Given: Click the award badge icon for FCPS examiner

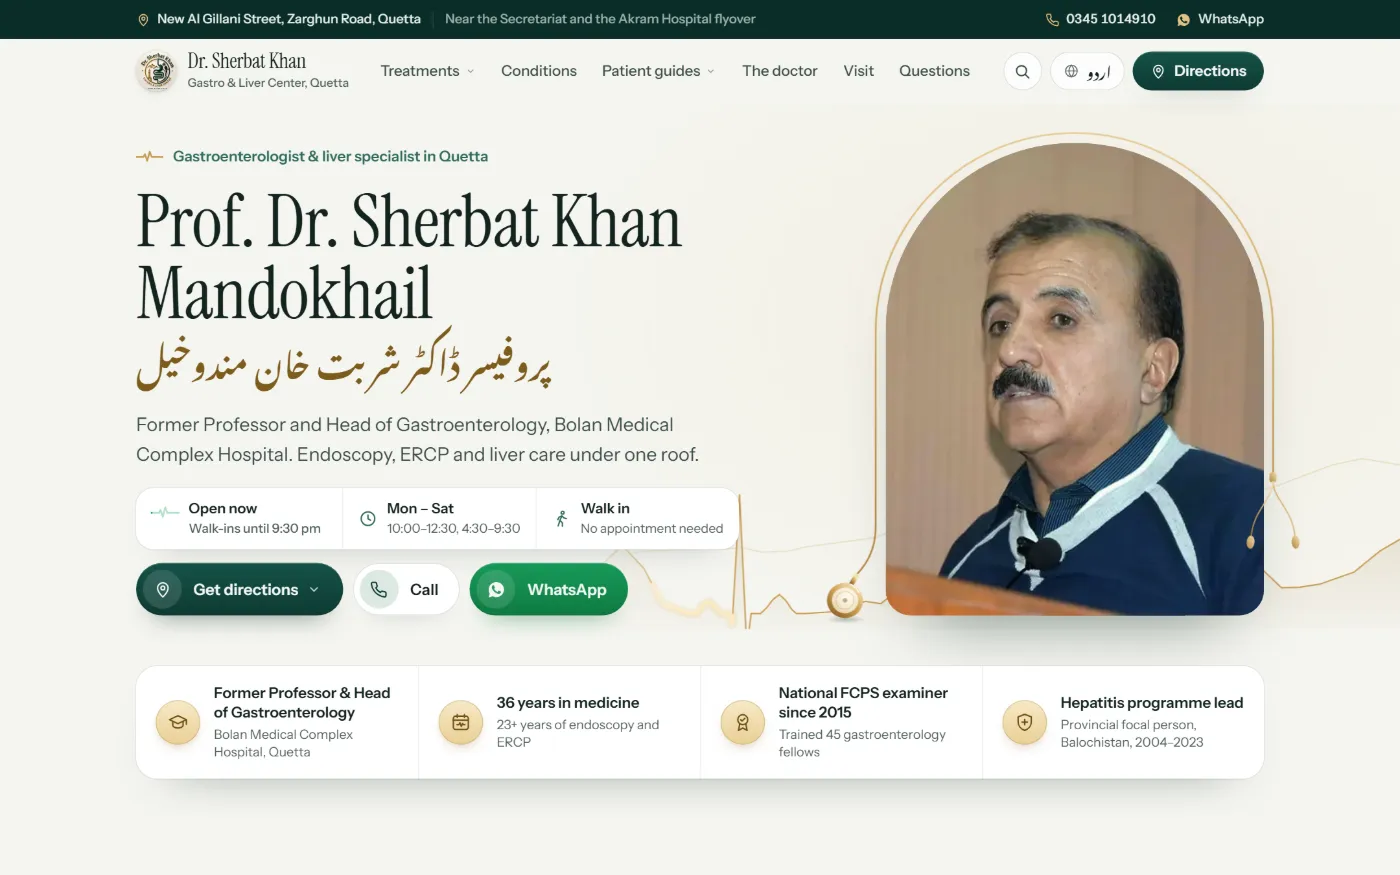Looking at the screenshot, I should click(743, 722).
